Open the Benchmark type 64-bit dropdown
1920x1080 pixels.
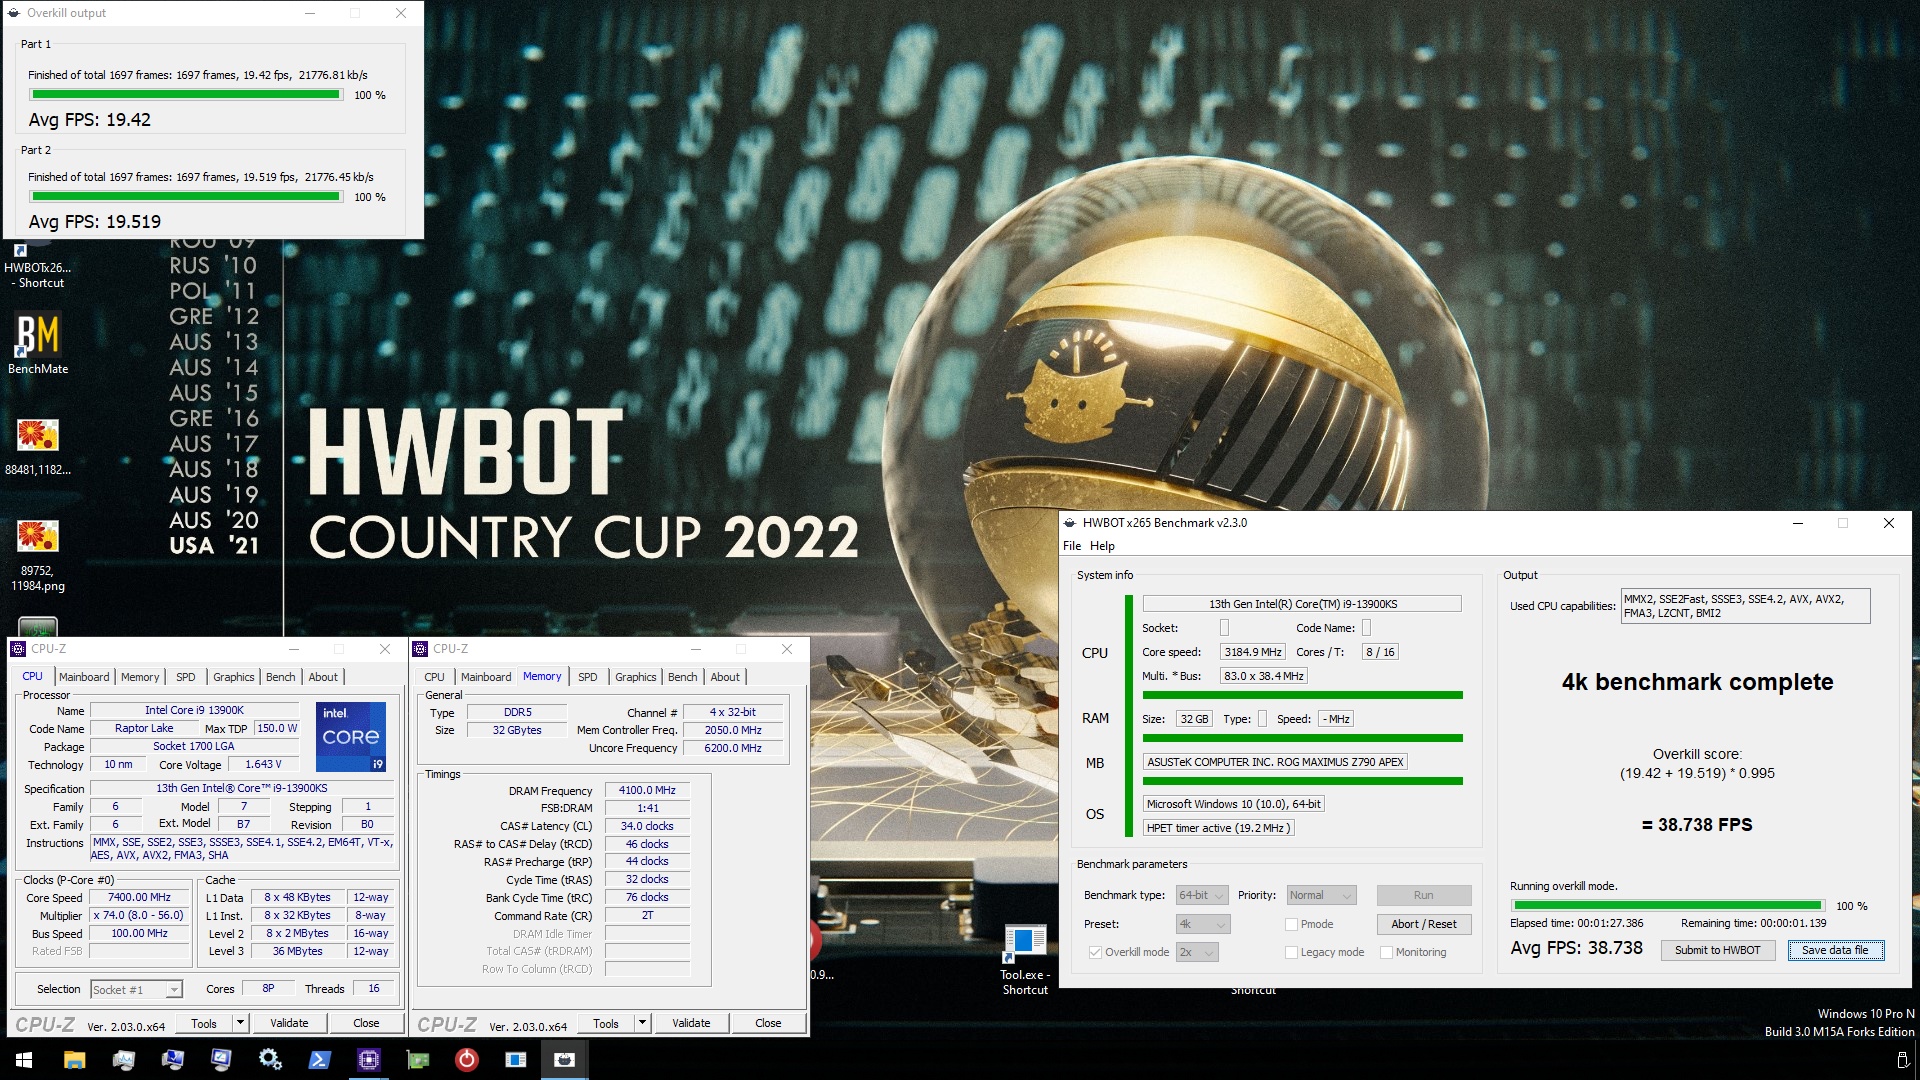tap(1203, 895)
